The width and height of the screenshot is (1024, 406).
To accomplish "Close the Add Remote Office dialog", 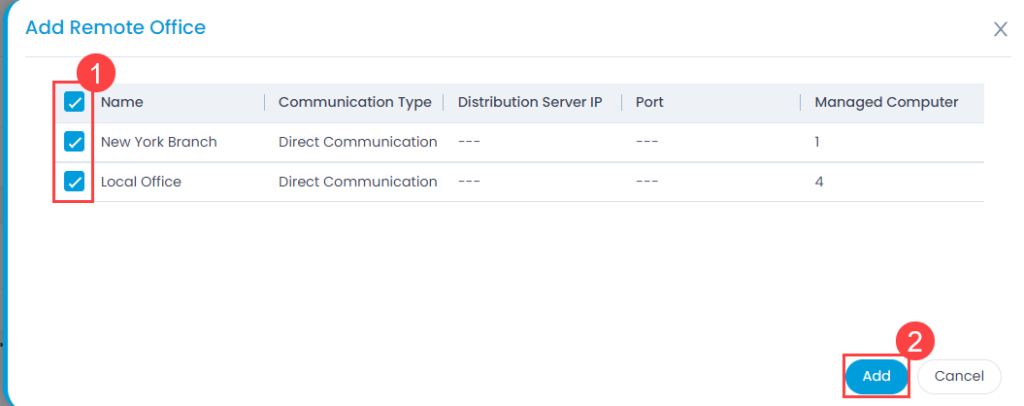I will pyautogui.click(x=1000, y=29).
